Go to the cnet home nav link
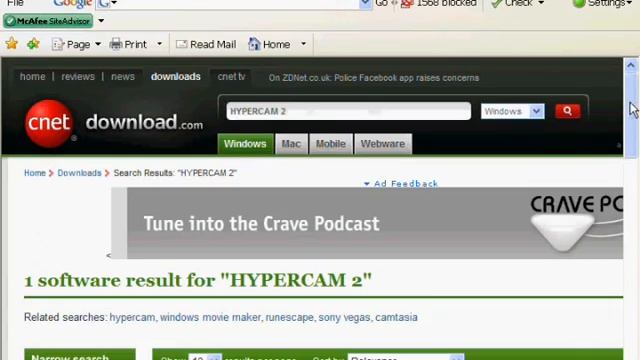 tap(33, 77)
